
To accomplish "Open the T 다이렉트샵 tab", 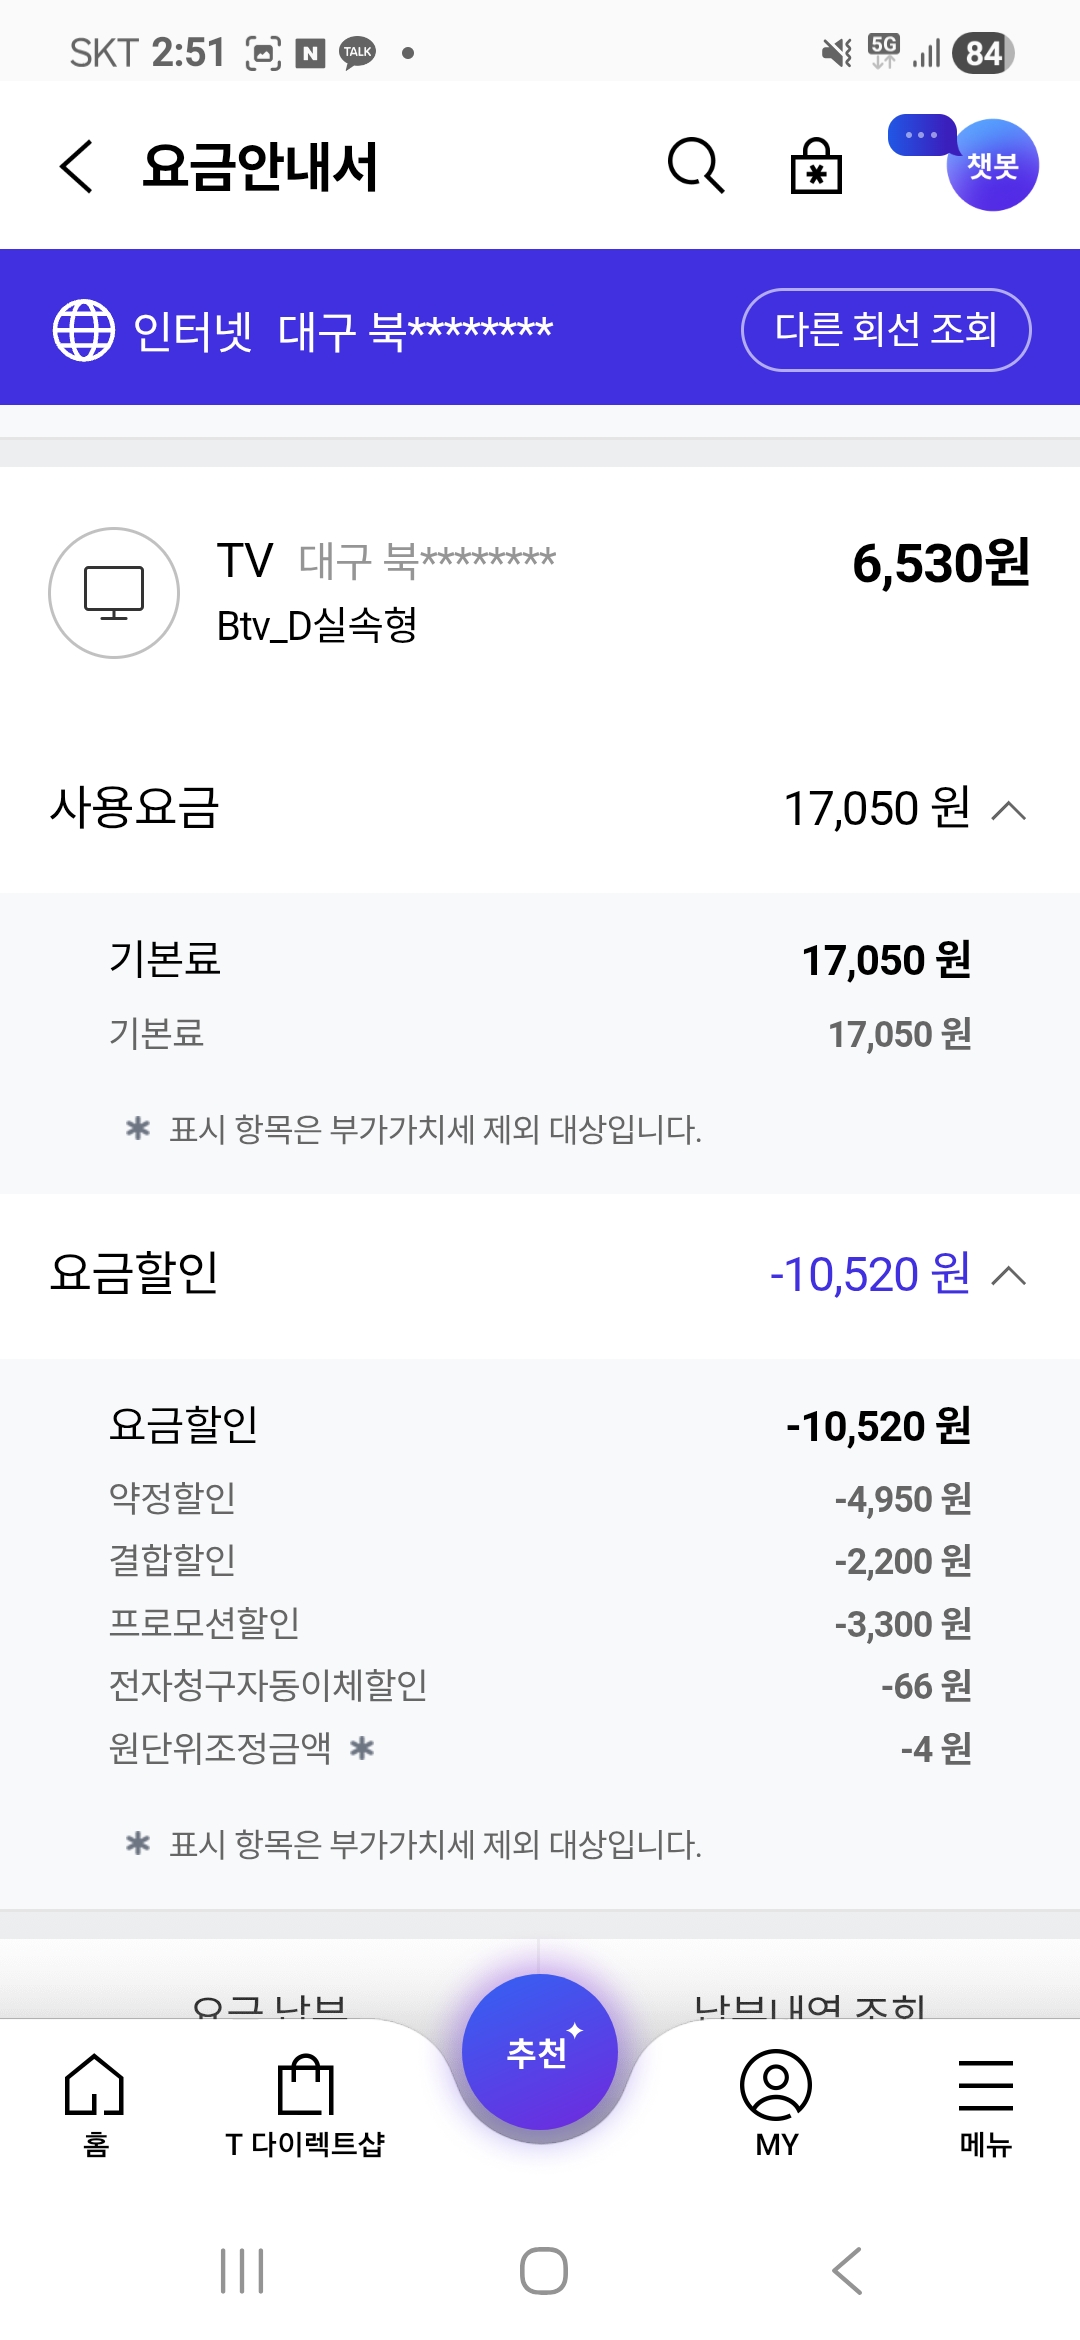I will [305, 2100].
